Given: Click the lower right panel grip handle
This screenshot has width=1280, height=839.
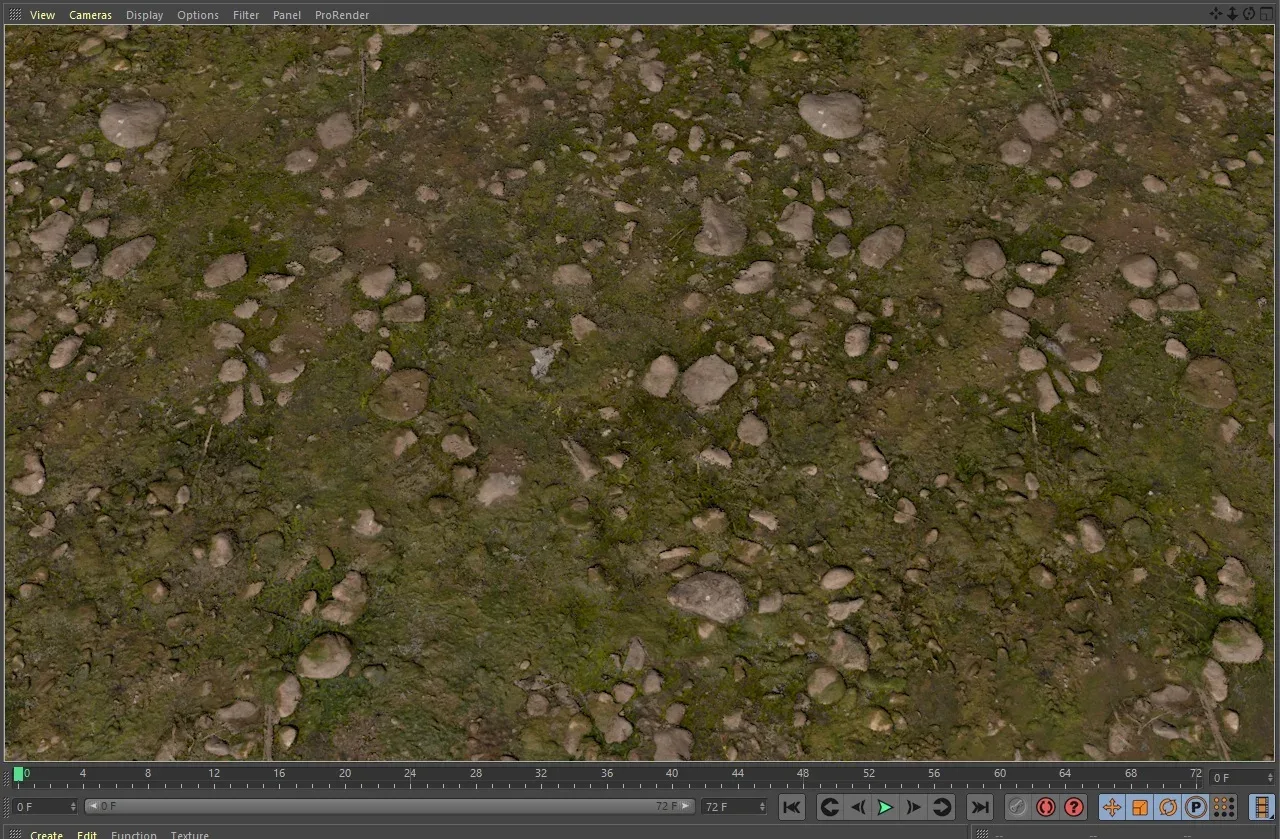Looking at the screenshot, I should tap(984, 834).
